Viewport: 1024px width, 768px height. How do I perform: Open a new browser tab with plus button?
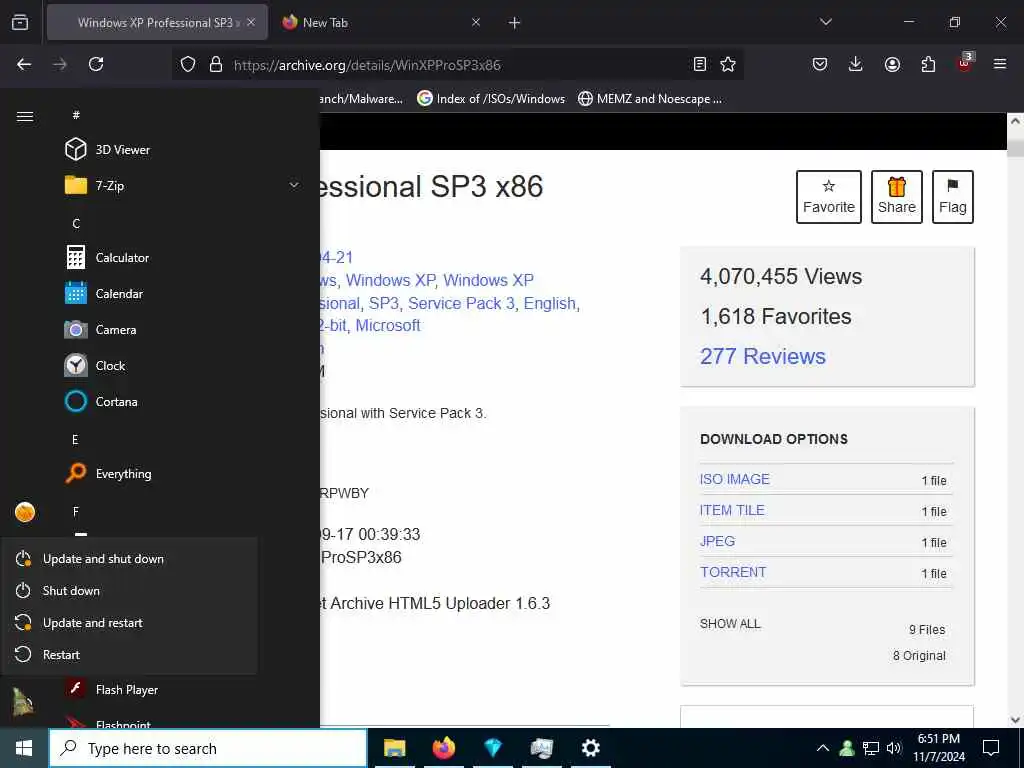click(x=515, y=23)
